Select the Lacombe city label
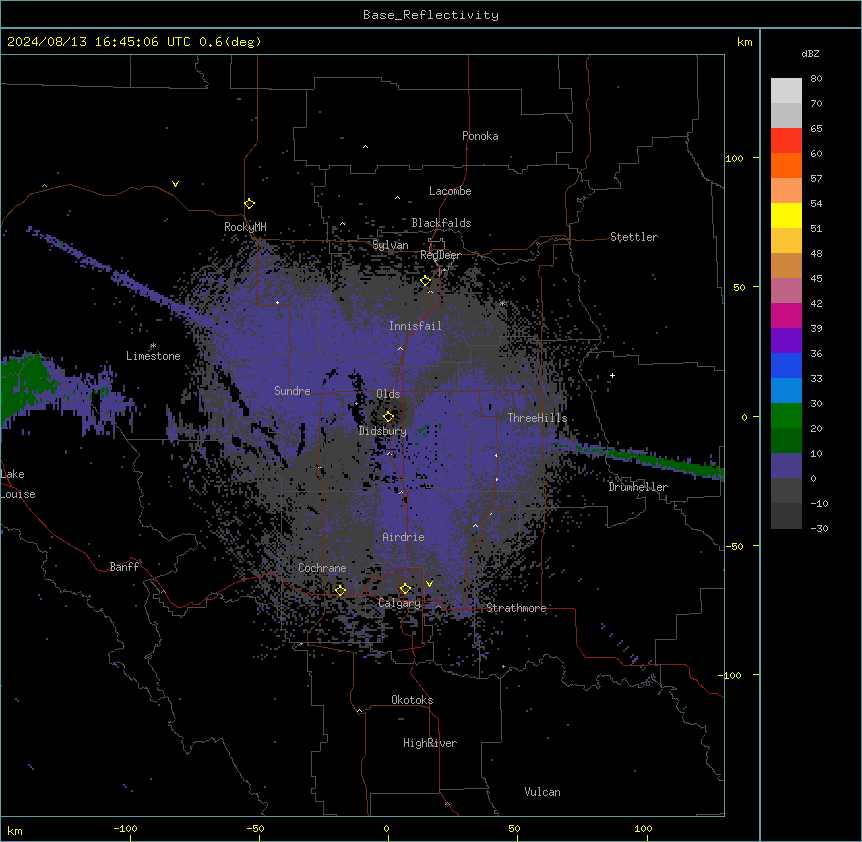 click(450, 191)
